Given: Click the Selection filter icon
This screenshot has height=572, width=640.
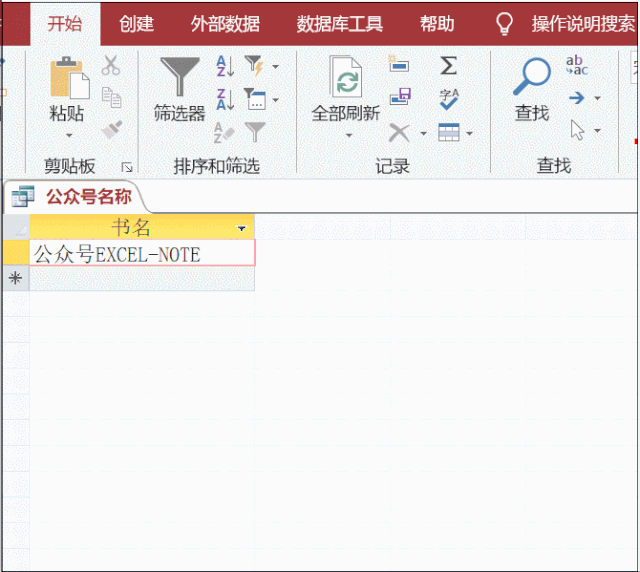Looking at the screenshot, I should pyautogui.click(x=255, y=66).
